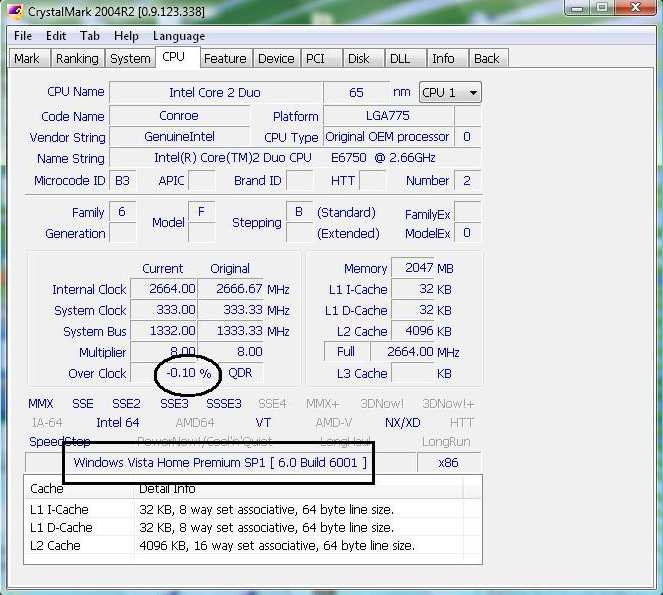The image size is (663, 595).
Task: Click the VT feature label
Action: coord(263,422)
